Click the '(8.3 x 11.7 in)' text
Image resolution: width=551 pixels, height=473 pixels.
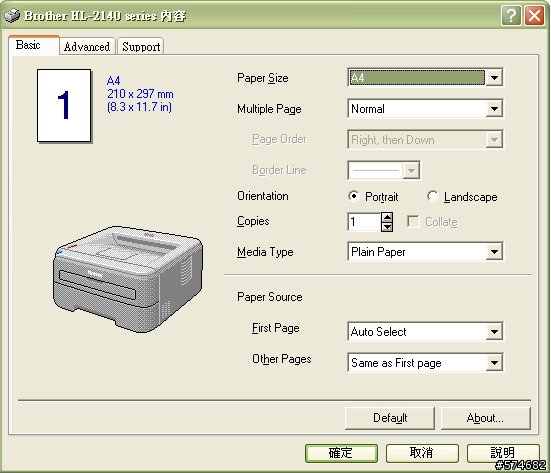tap(140, 107)
